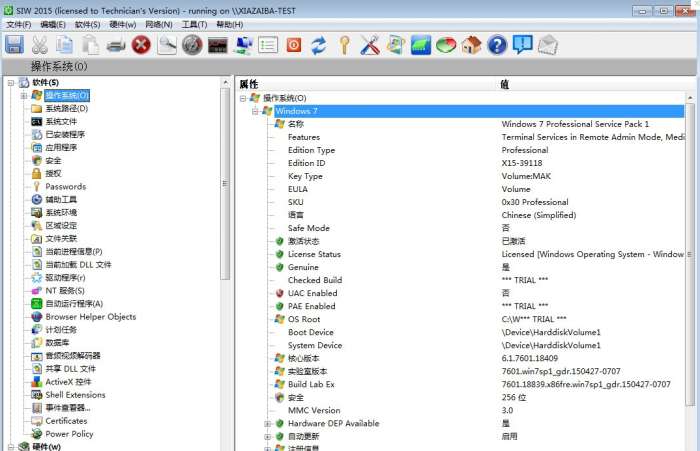Click the Cut scissors toolbar icon

[40, 45]
